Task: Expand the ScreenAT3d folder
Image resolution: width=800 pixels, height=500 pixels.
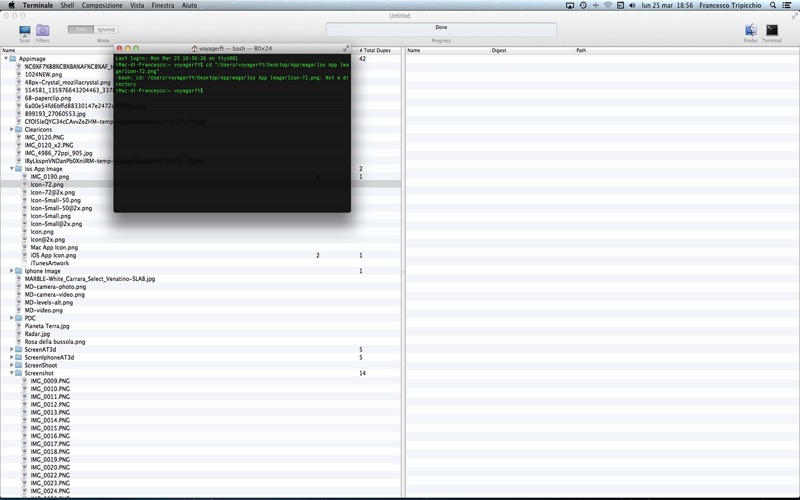Action: click(11, 349)
